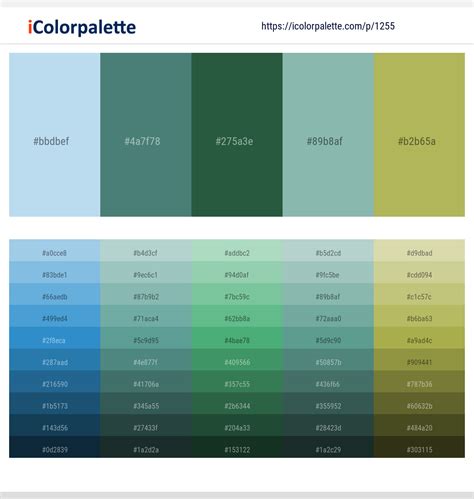
Task: Choose the #4e877f teal shade
Action: coord(146,360)
